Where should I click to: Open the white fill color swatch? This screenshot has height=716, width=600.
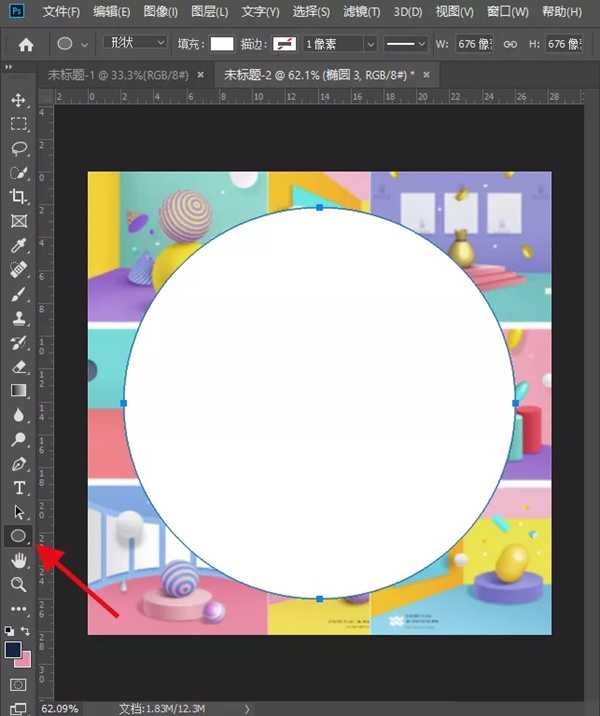222,45
